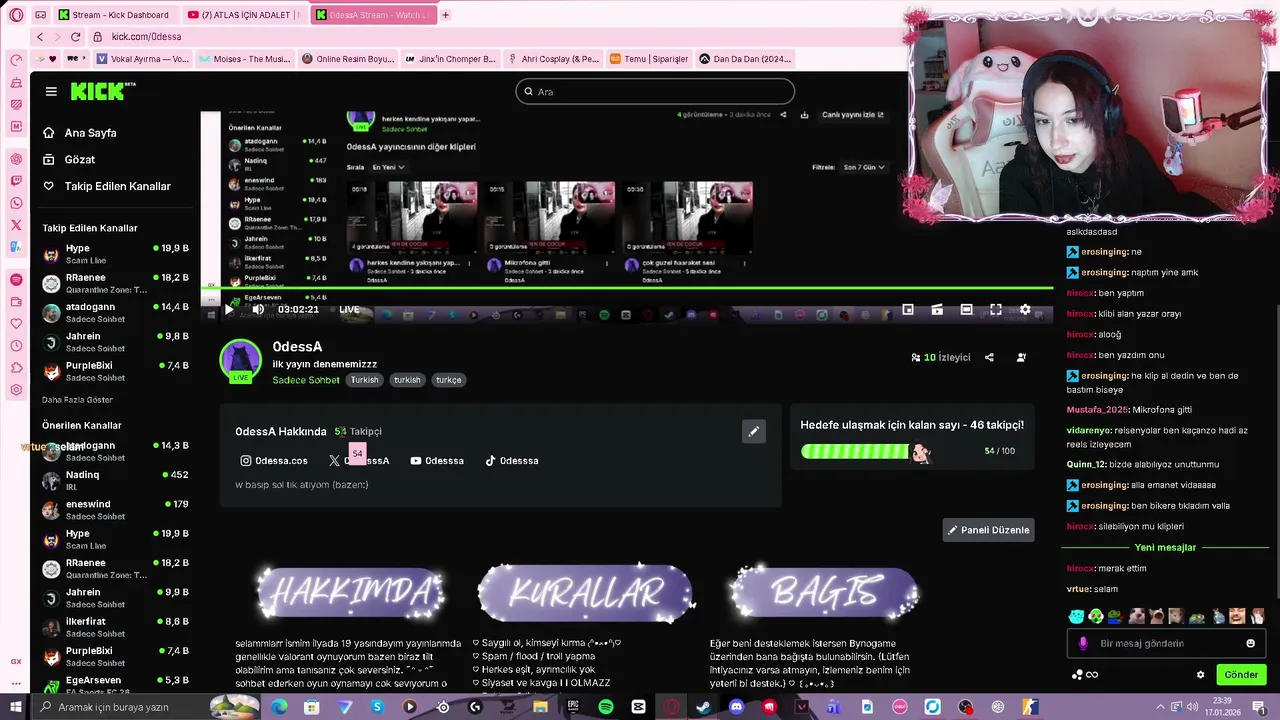Open eneswind channel in sidebar
1280x720 pixels.
pyautogui.click(x=115, y=510)
